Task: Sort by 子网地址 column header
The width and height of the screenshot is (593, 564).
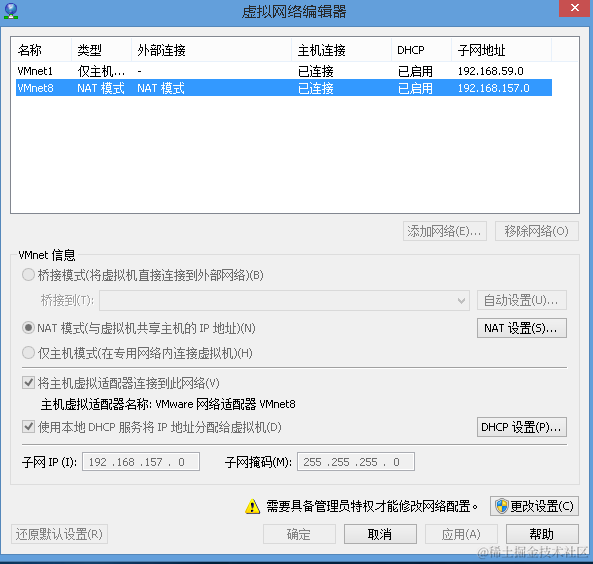Action: (x=501, y=50)
